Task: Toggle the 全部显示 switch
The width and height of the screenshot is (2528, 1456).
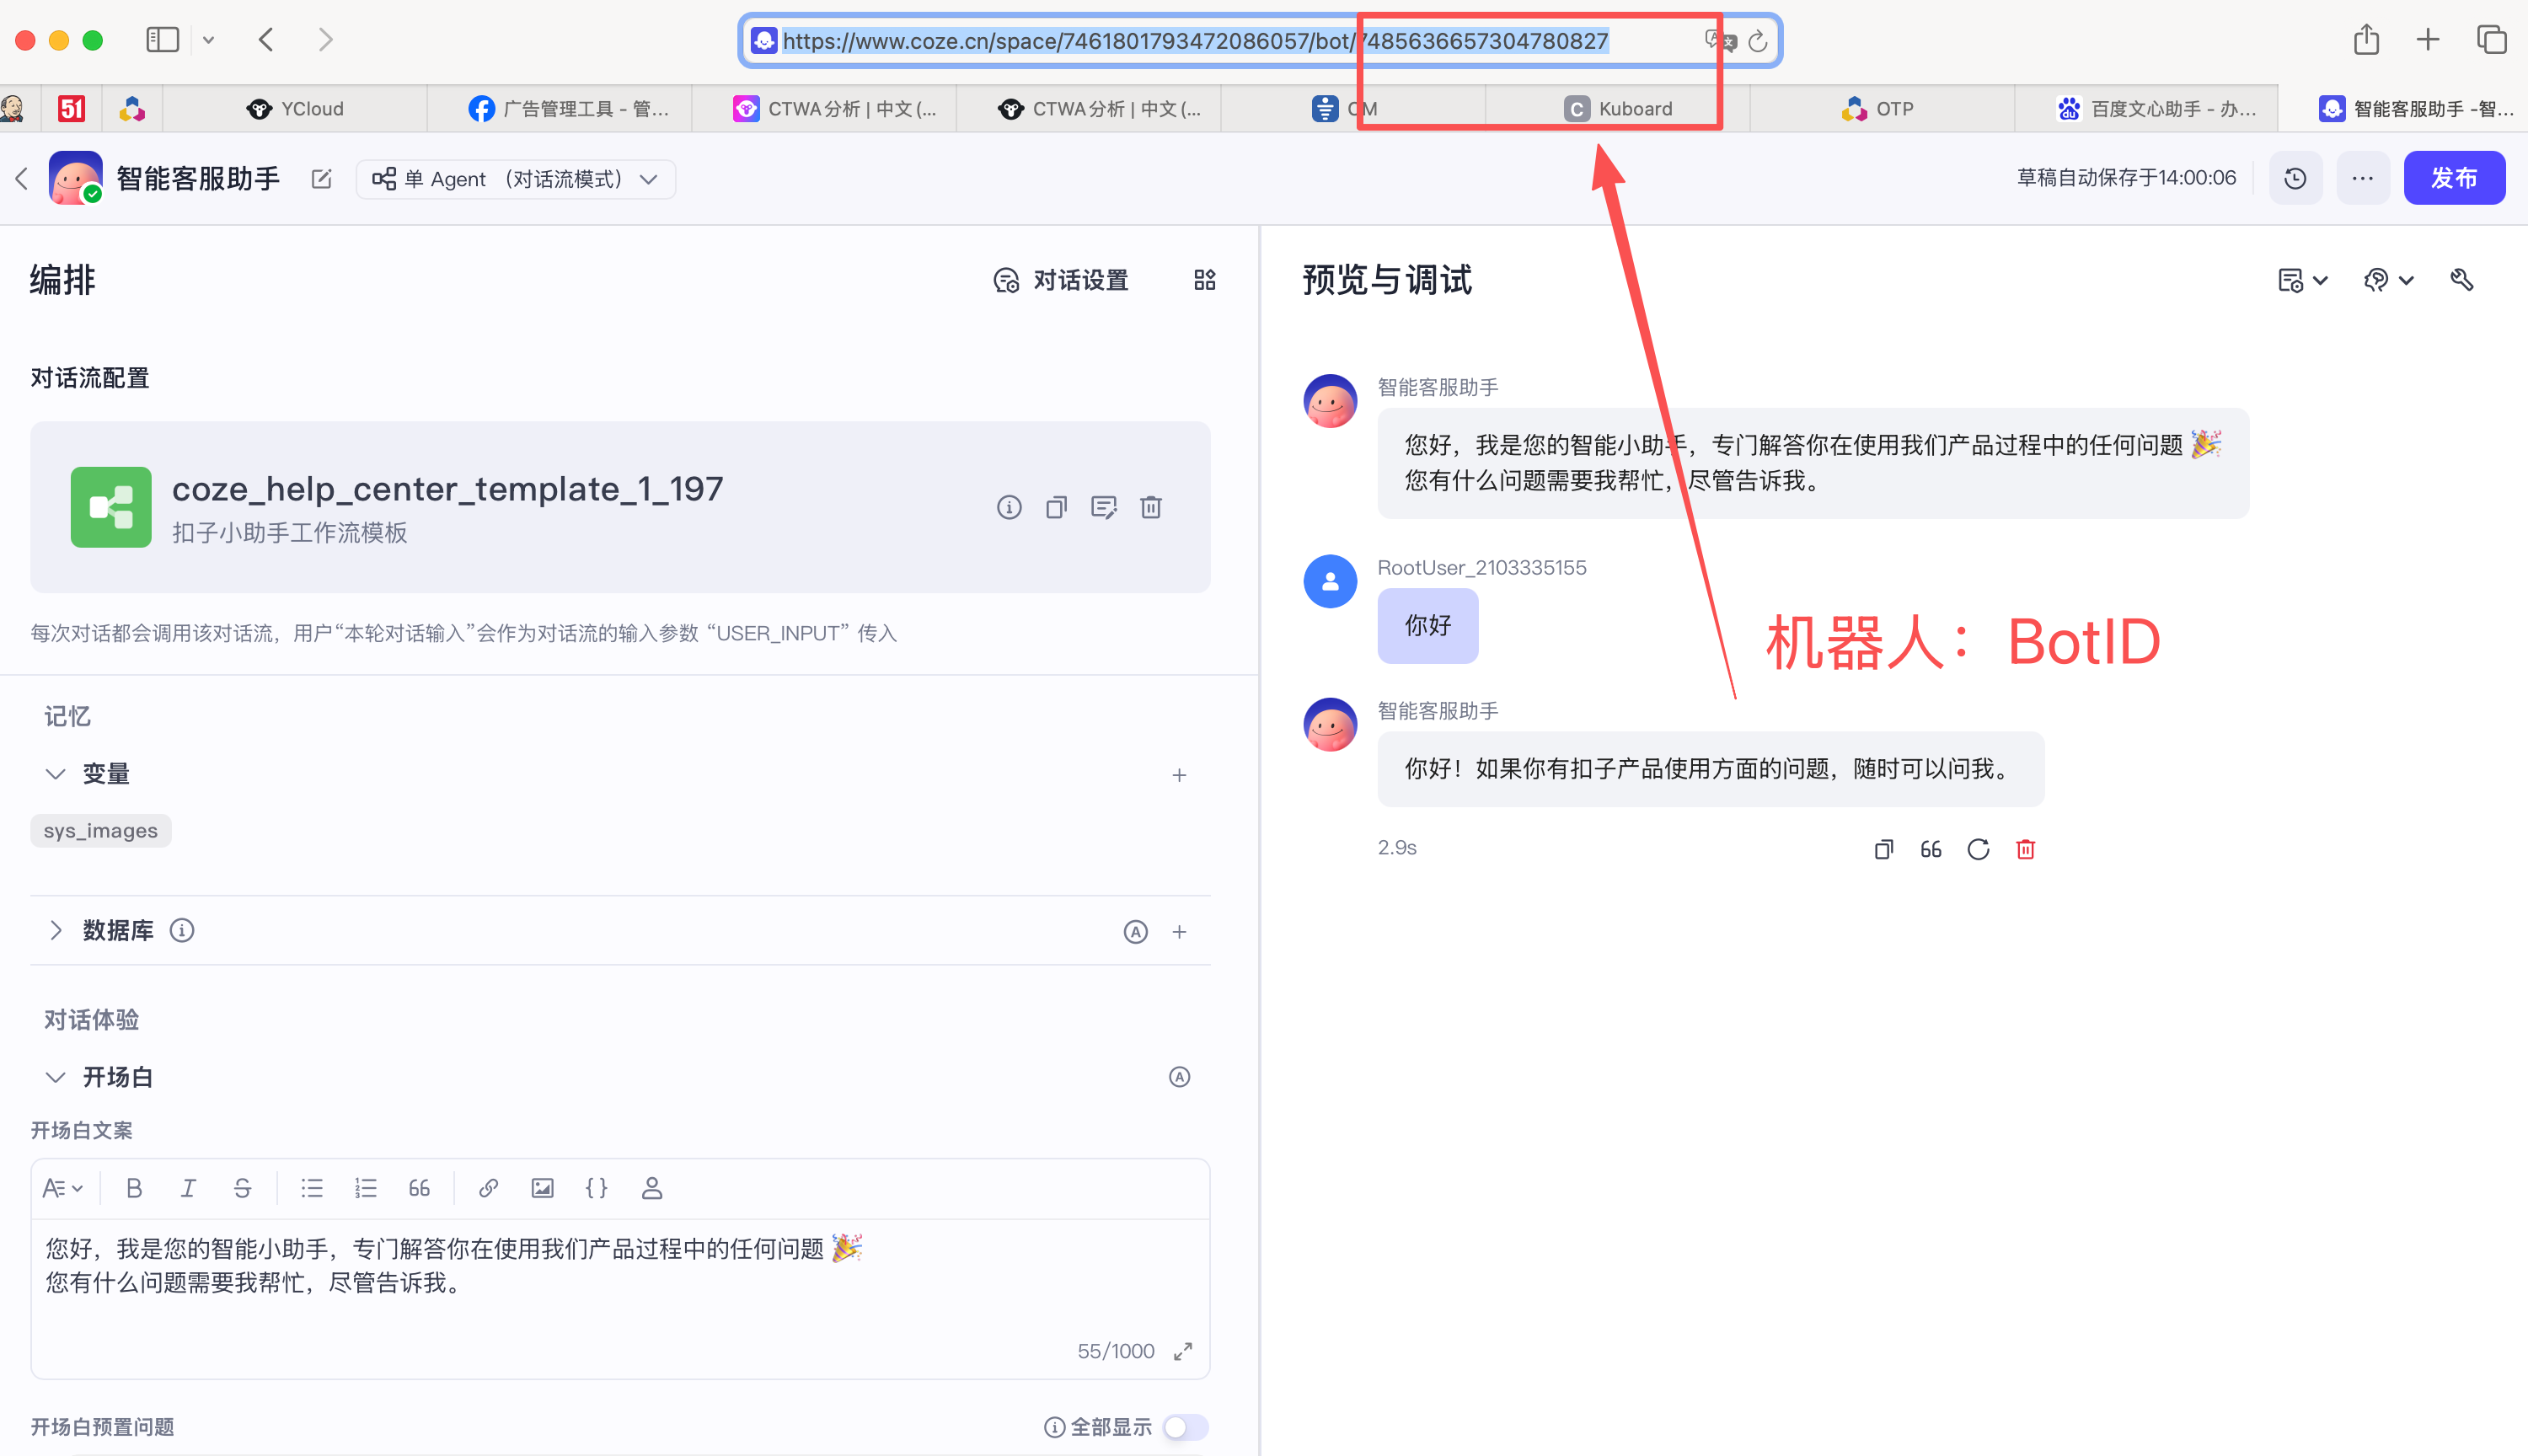Action: (1185, 1427)
